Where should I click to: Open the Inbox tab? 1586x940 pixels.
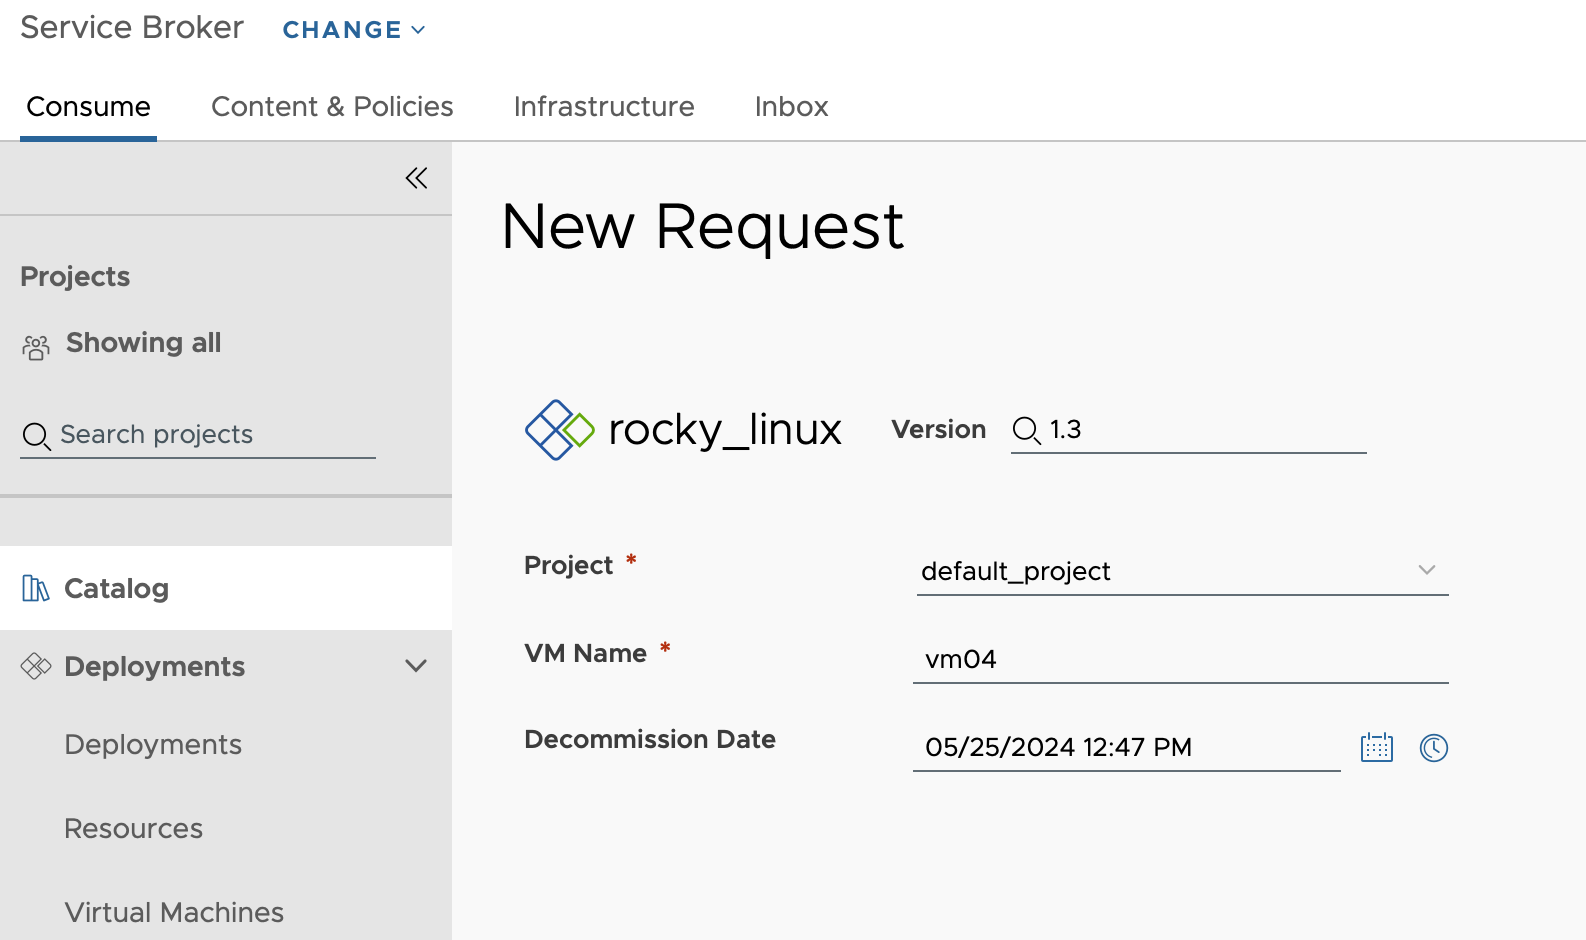click(791, 106)
